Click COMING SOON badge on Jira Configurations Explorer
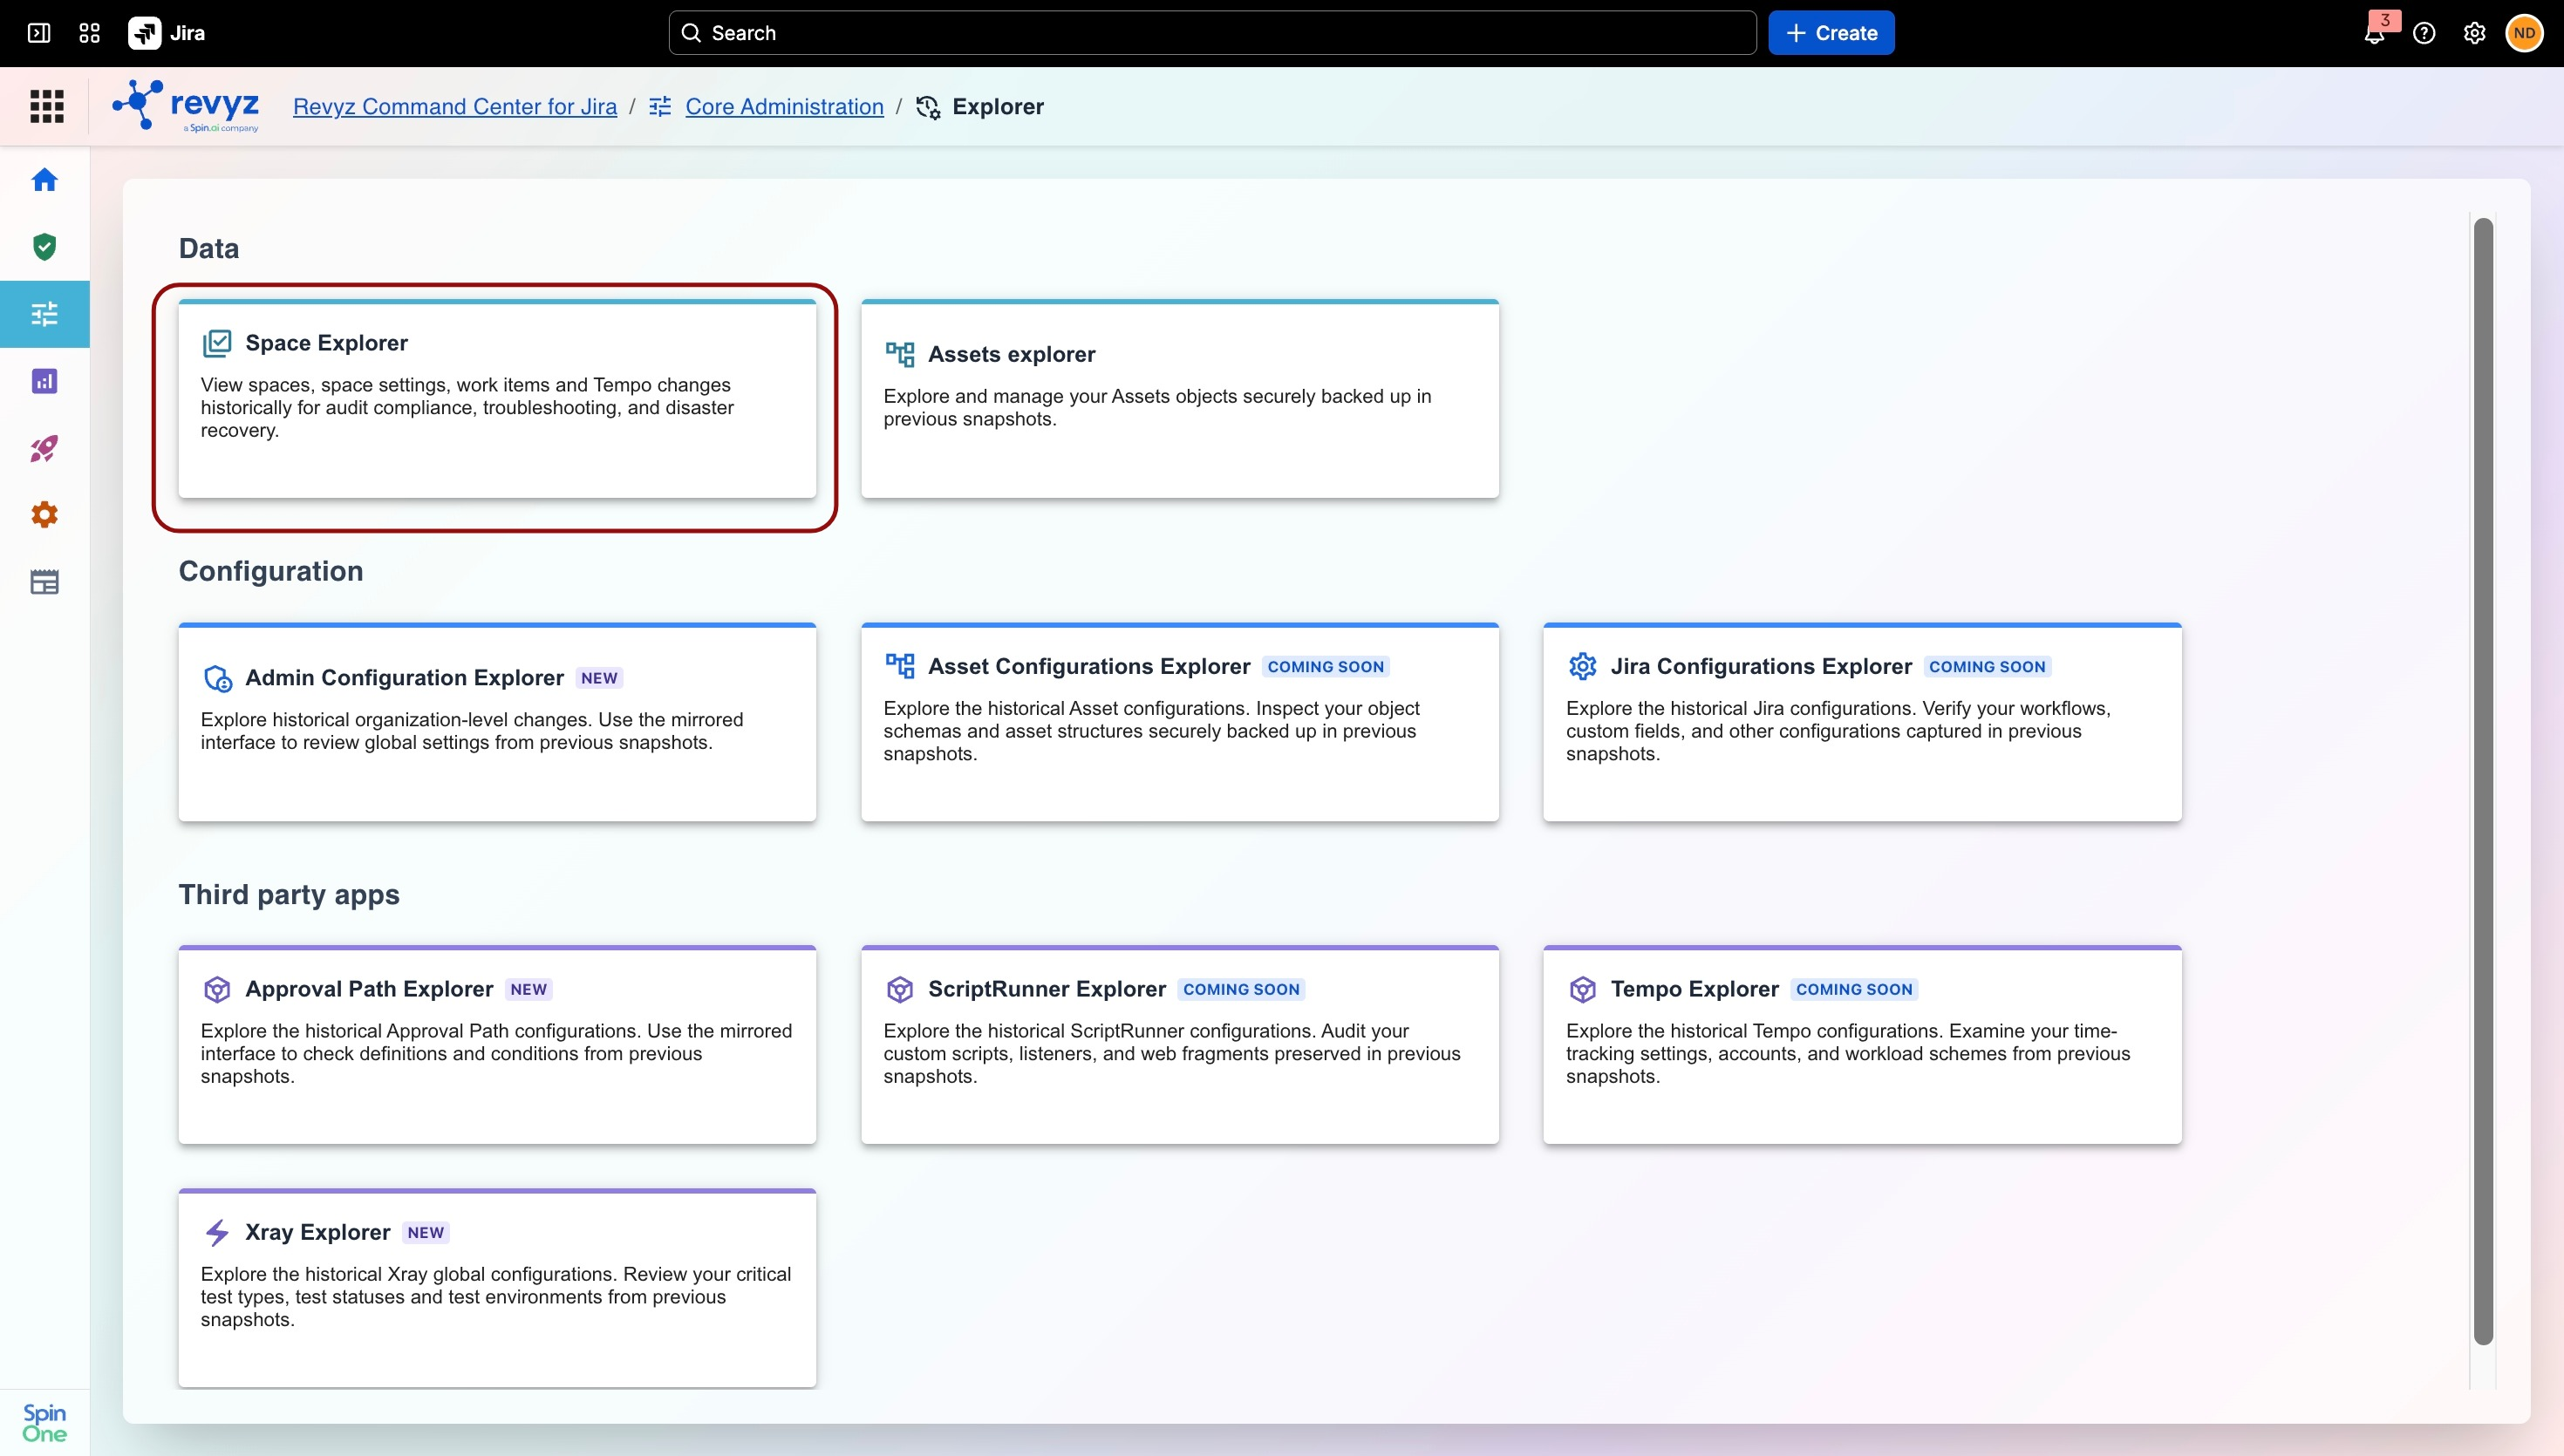 coord(1987,666)
